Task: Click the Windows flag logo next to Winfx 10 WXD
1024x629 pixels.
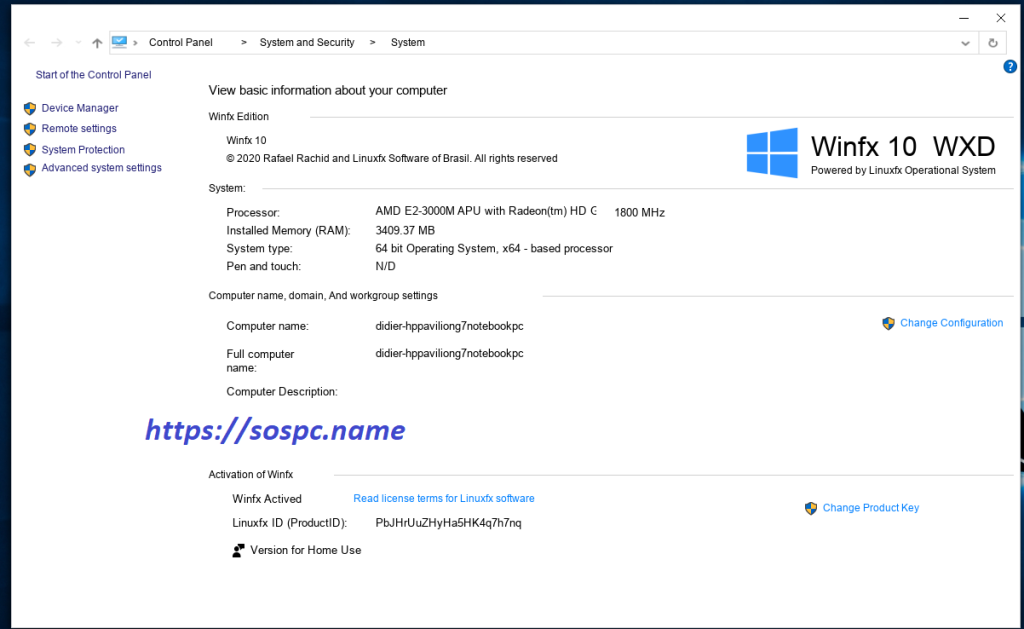Action: [x=771, y=152]
